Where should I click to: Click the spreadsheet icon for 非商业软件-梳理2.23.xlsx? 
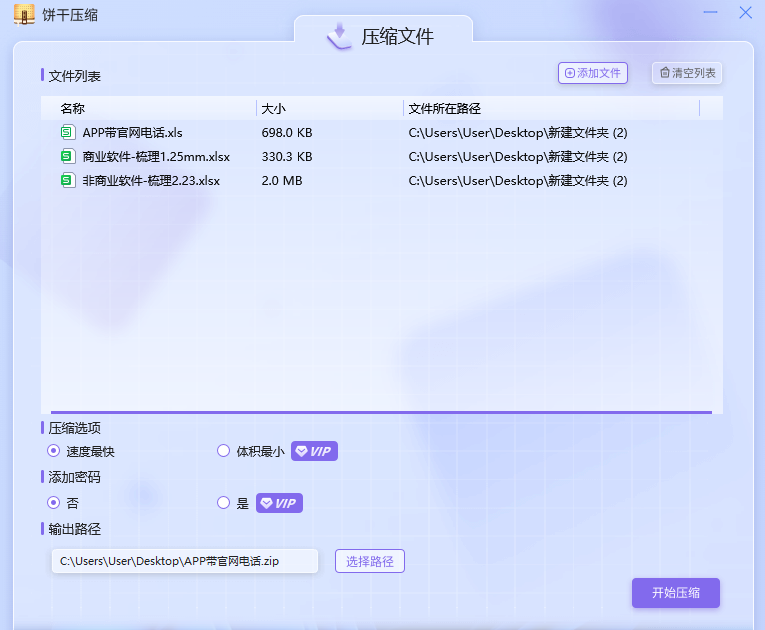point(67,180)
